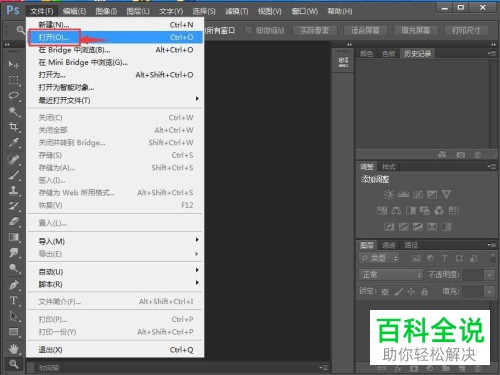Viewport: 500px width, 375px height.
Task: Select the Path Selection tool
Action: coord(14,316)
